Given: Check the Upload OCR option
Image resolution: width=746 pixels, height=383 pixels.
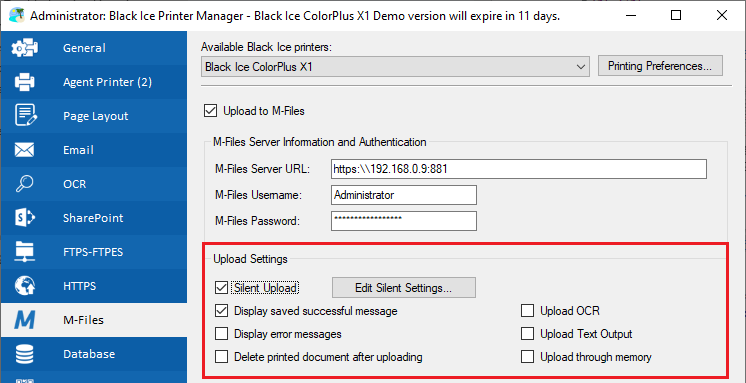Looking at the screenshot, I should point(527,311).
